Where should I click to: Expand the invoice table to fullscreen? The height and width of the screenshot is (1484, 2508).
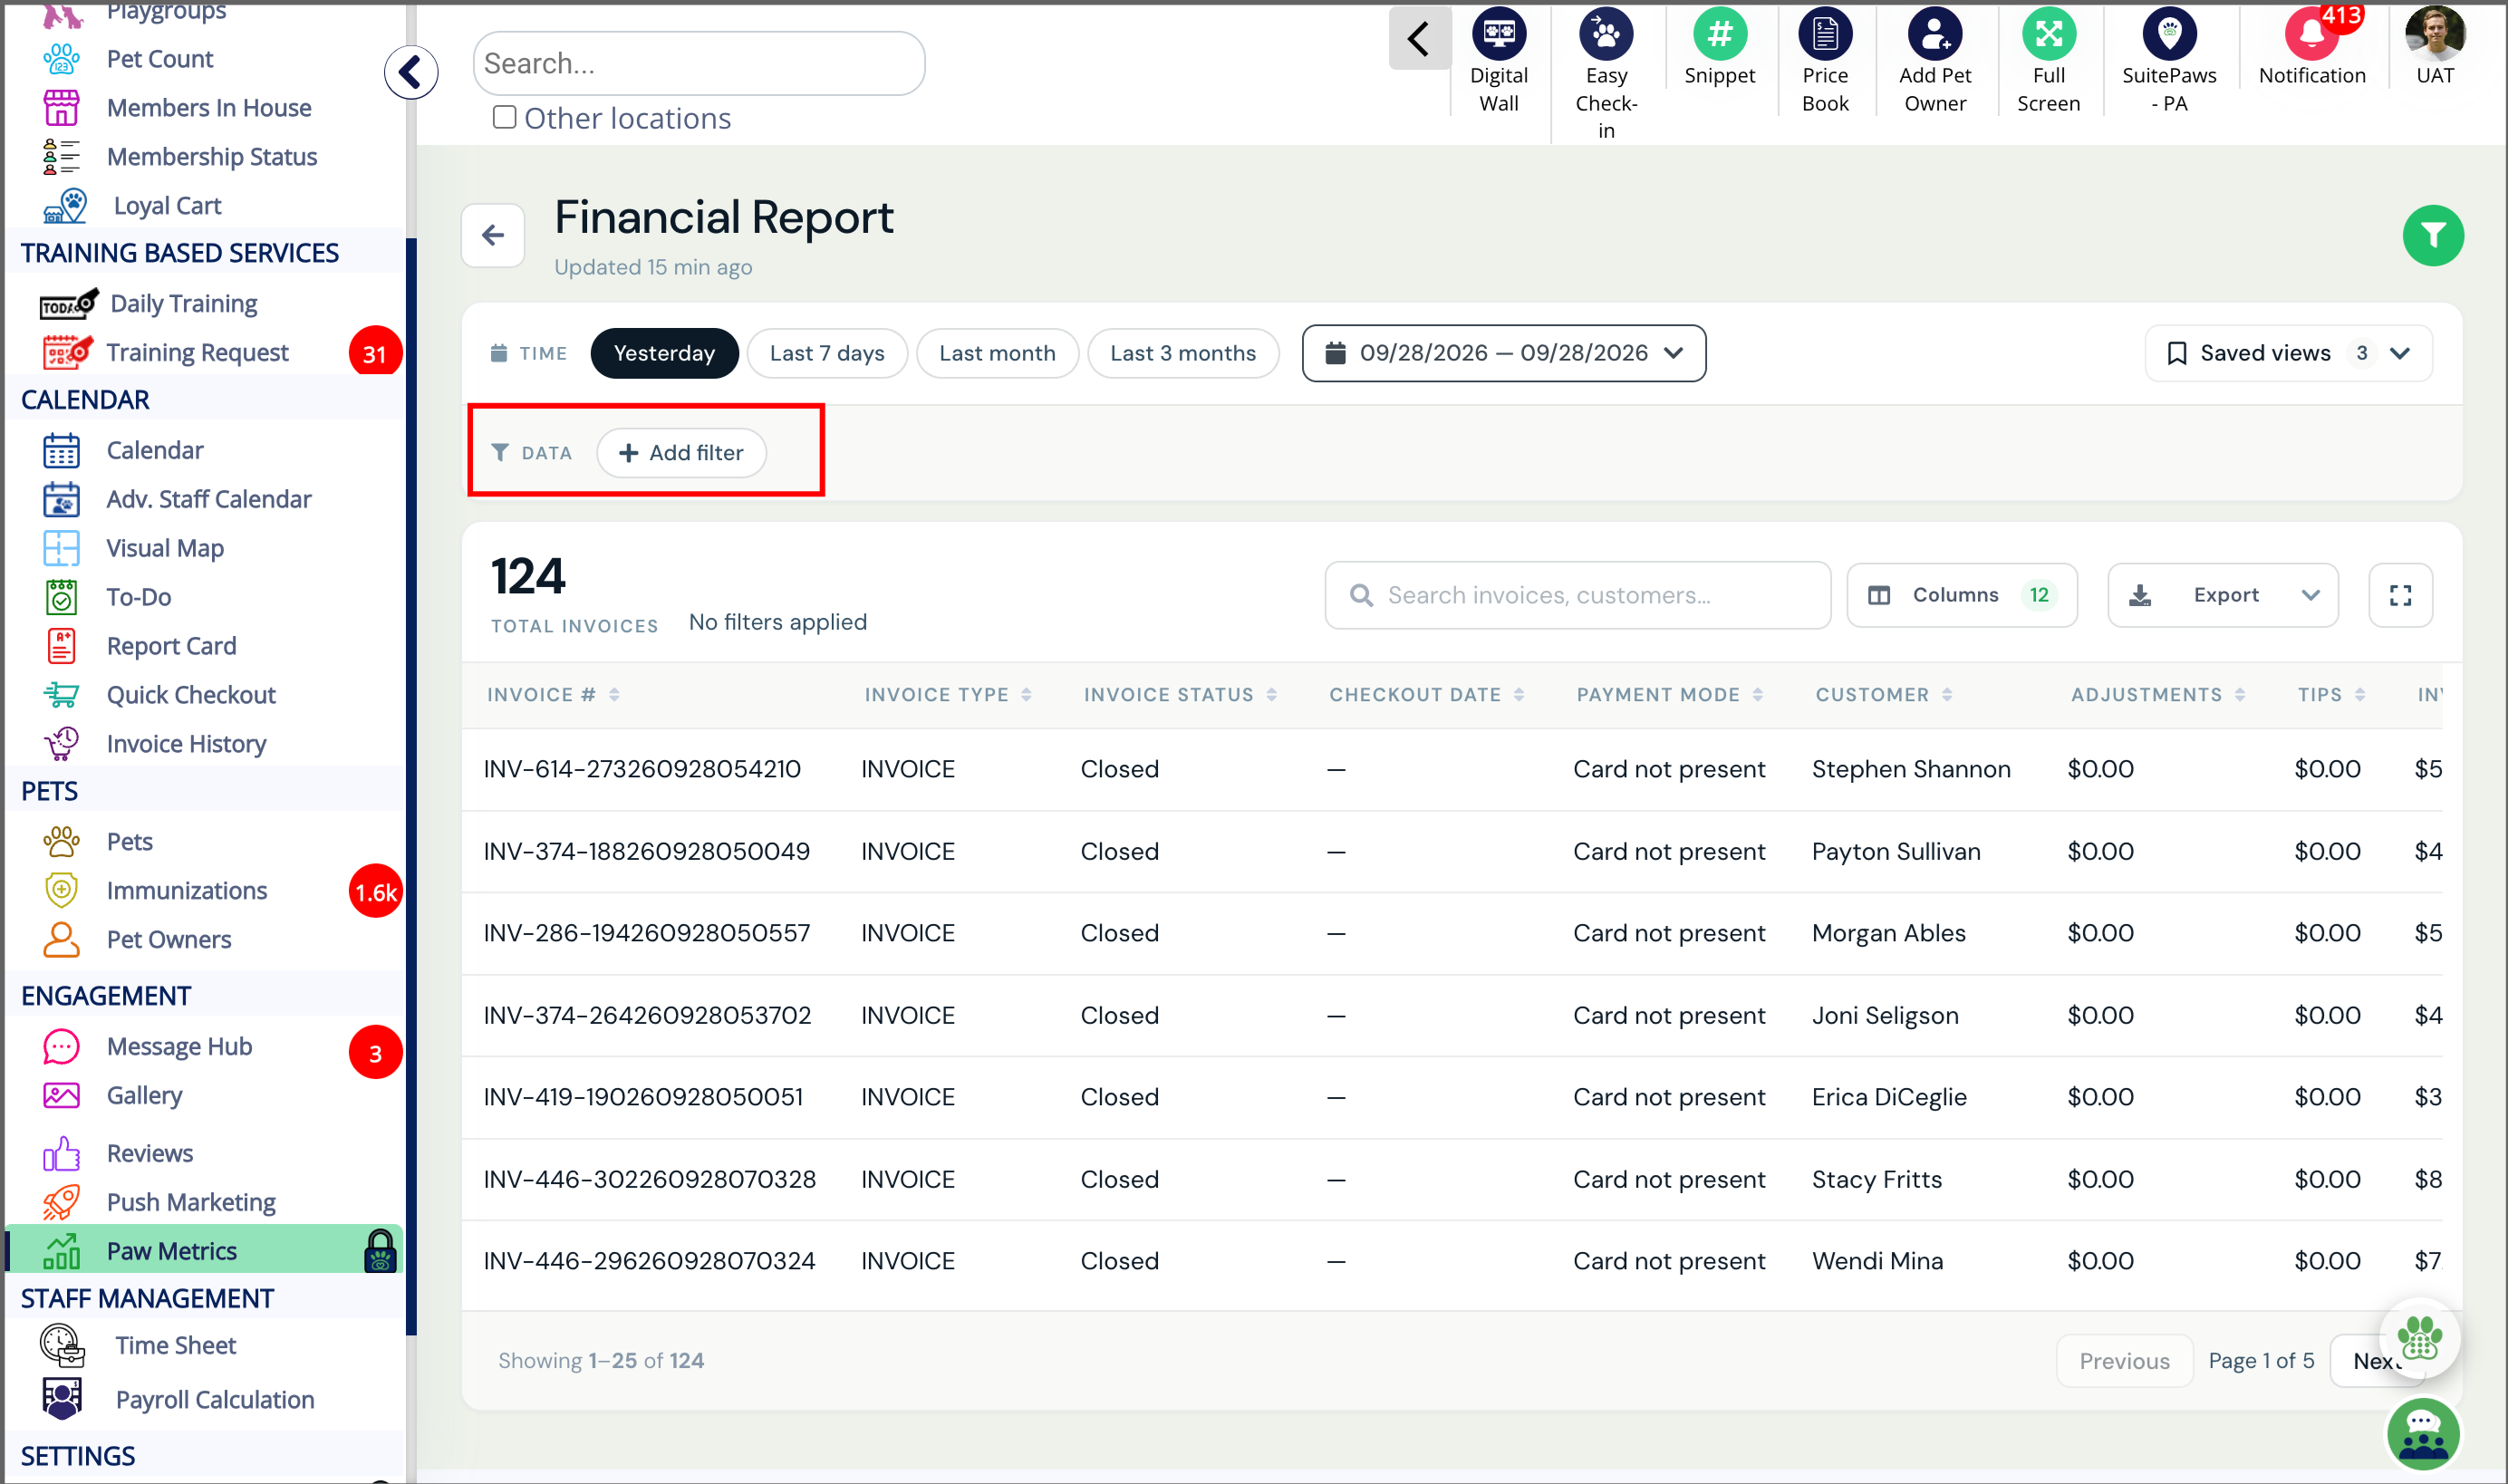click(2399, 596)
